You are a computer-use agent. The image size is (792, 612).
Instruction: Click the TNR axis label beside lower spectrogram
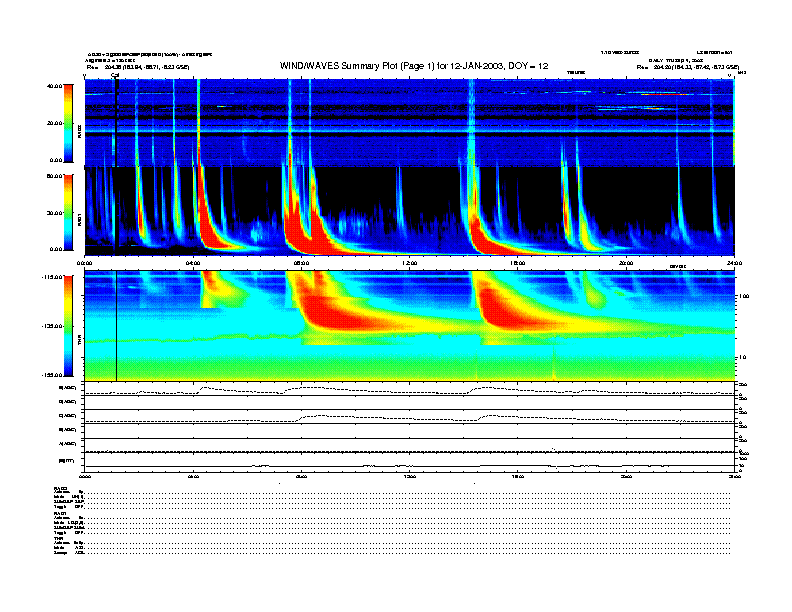(79, 341)
